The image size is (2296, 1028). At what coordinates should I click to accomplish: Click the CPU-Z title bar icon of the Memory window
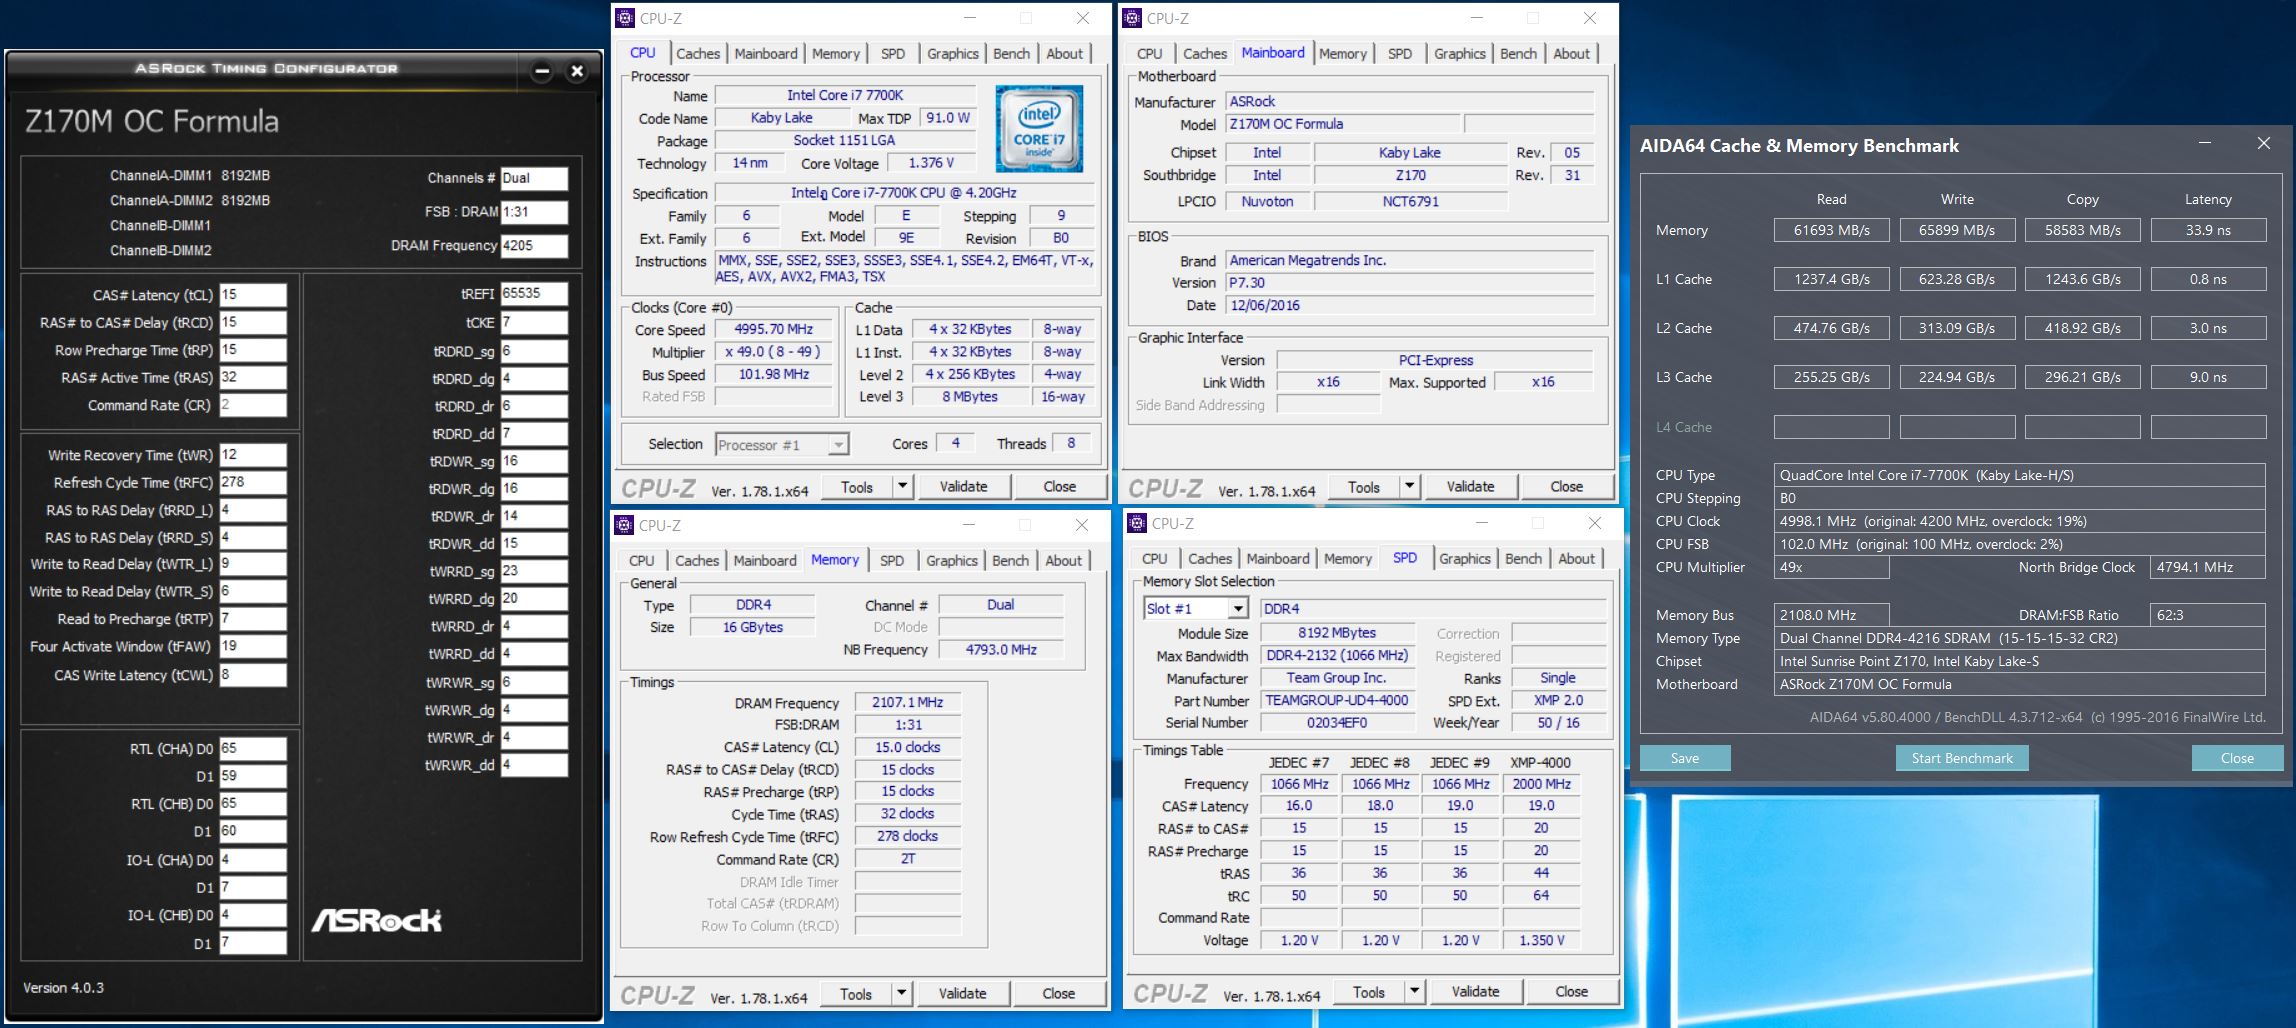click(624, 525)
